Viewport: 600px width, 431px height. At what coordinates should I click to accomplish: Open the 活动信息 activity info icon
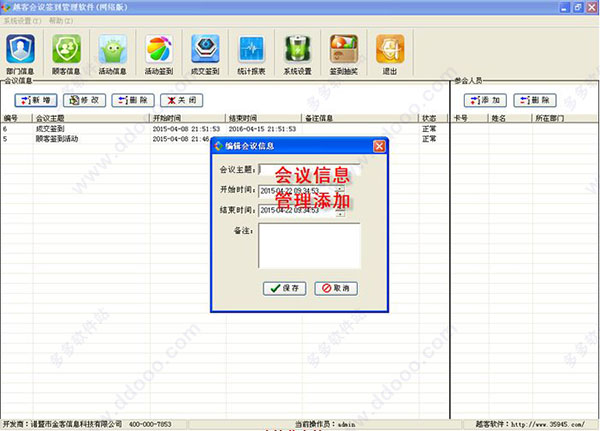coord(112,53)
